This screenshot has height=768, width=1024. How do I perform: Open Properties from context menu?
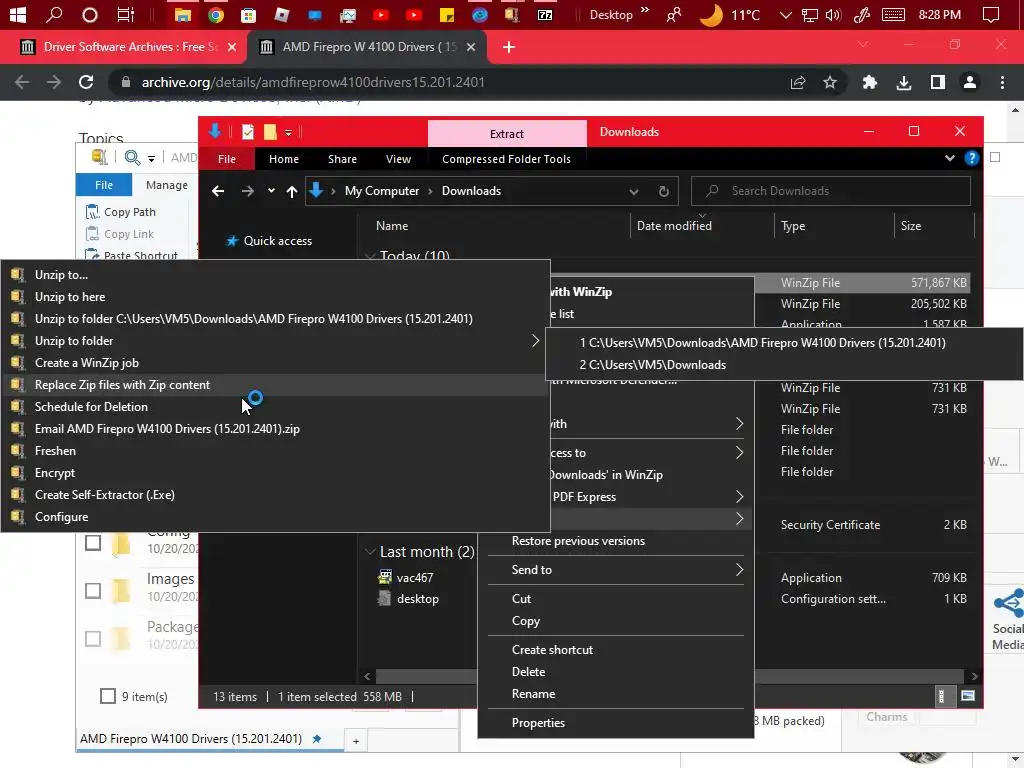[x=616, y=723]
